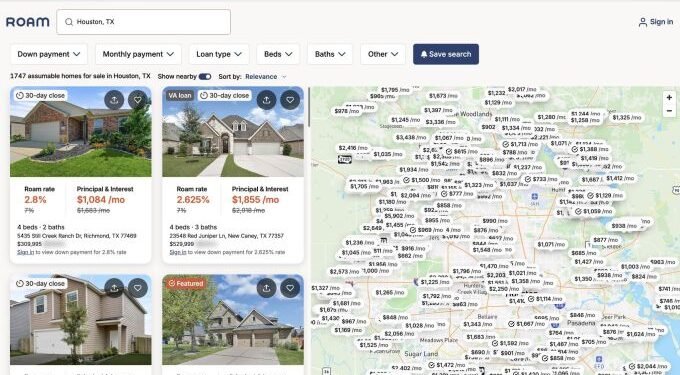Toggle the Show nearby switch
680x375 pixels.
(205, 77)
